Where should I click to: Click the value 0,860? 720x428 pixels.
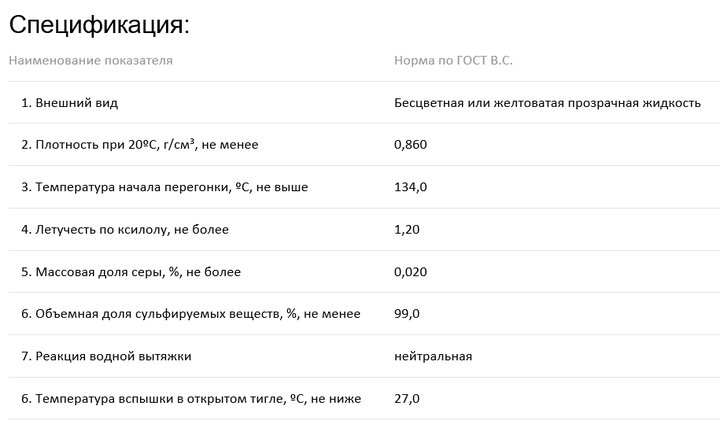coord(411,145)
